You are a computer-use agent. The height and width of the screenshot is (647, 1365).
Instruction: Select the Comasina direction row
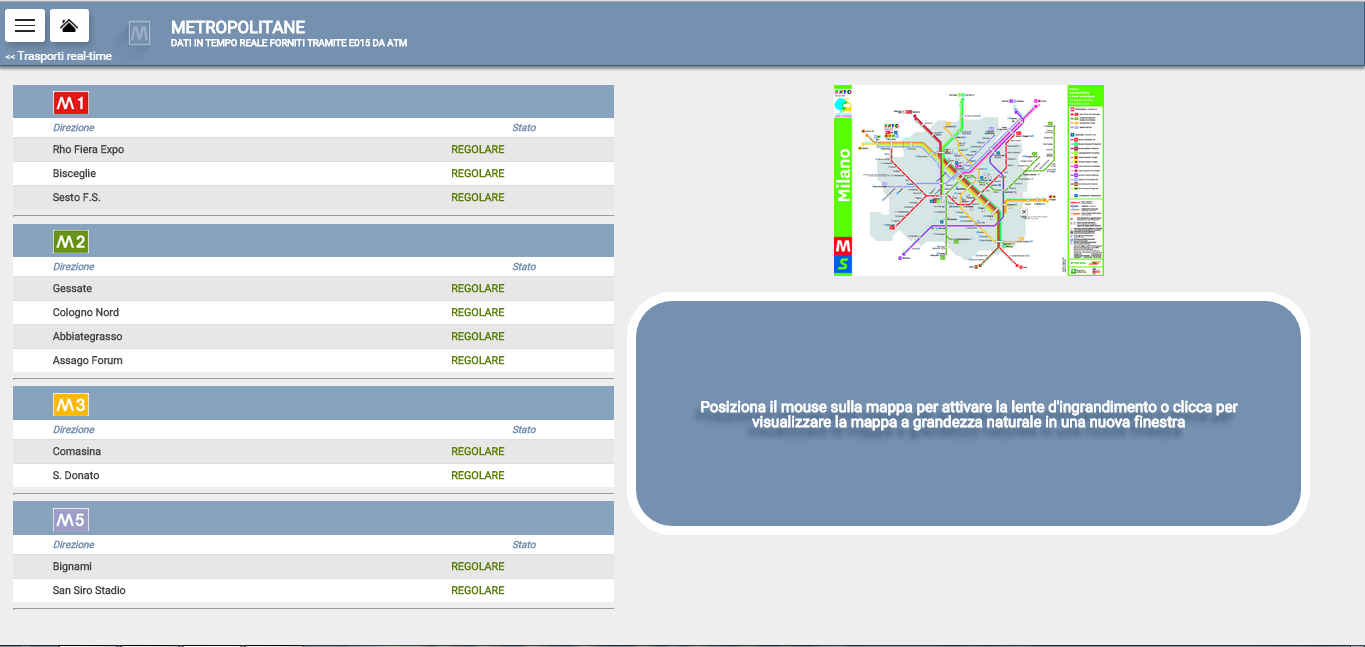click(76, 452)
